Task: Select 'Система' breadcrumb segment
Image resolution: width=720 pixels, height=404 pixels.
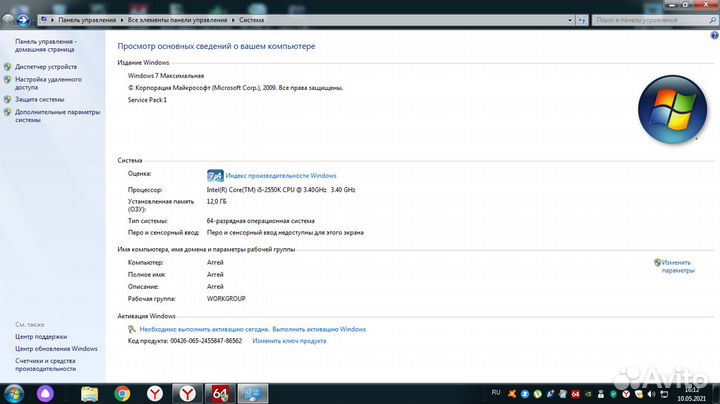Action: click(x=252, y=20)
